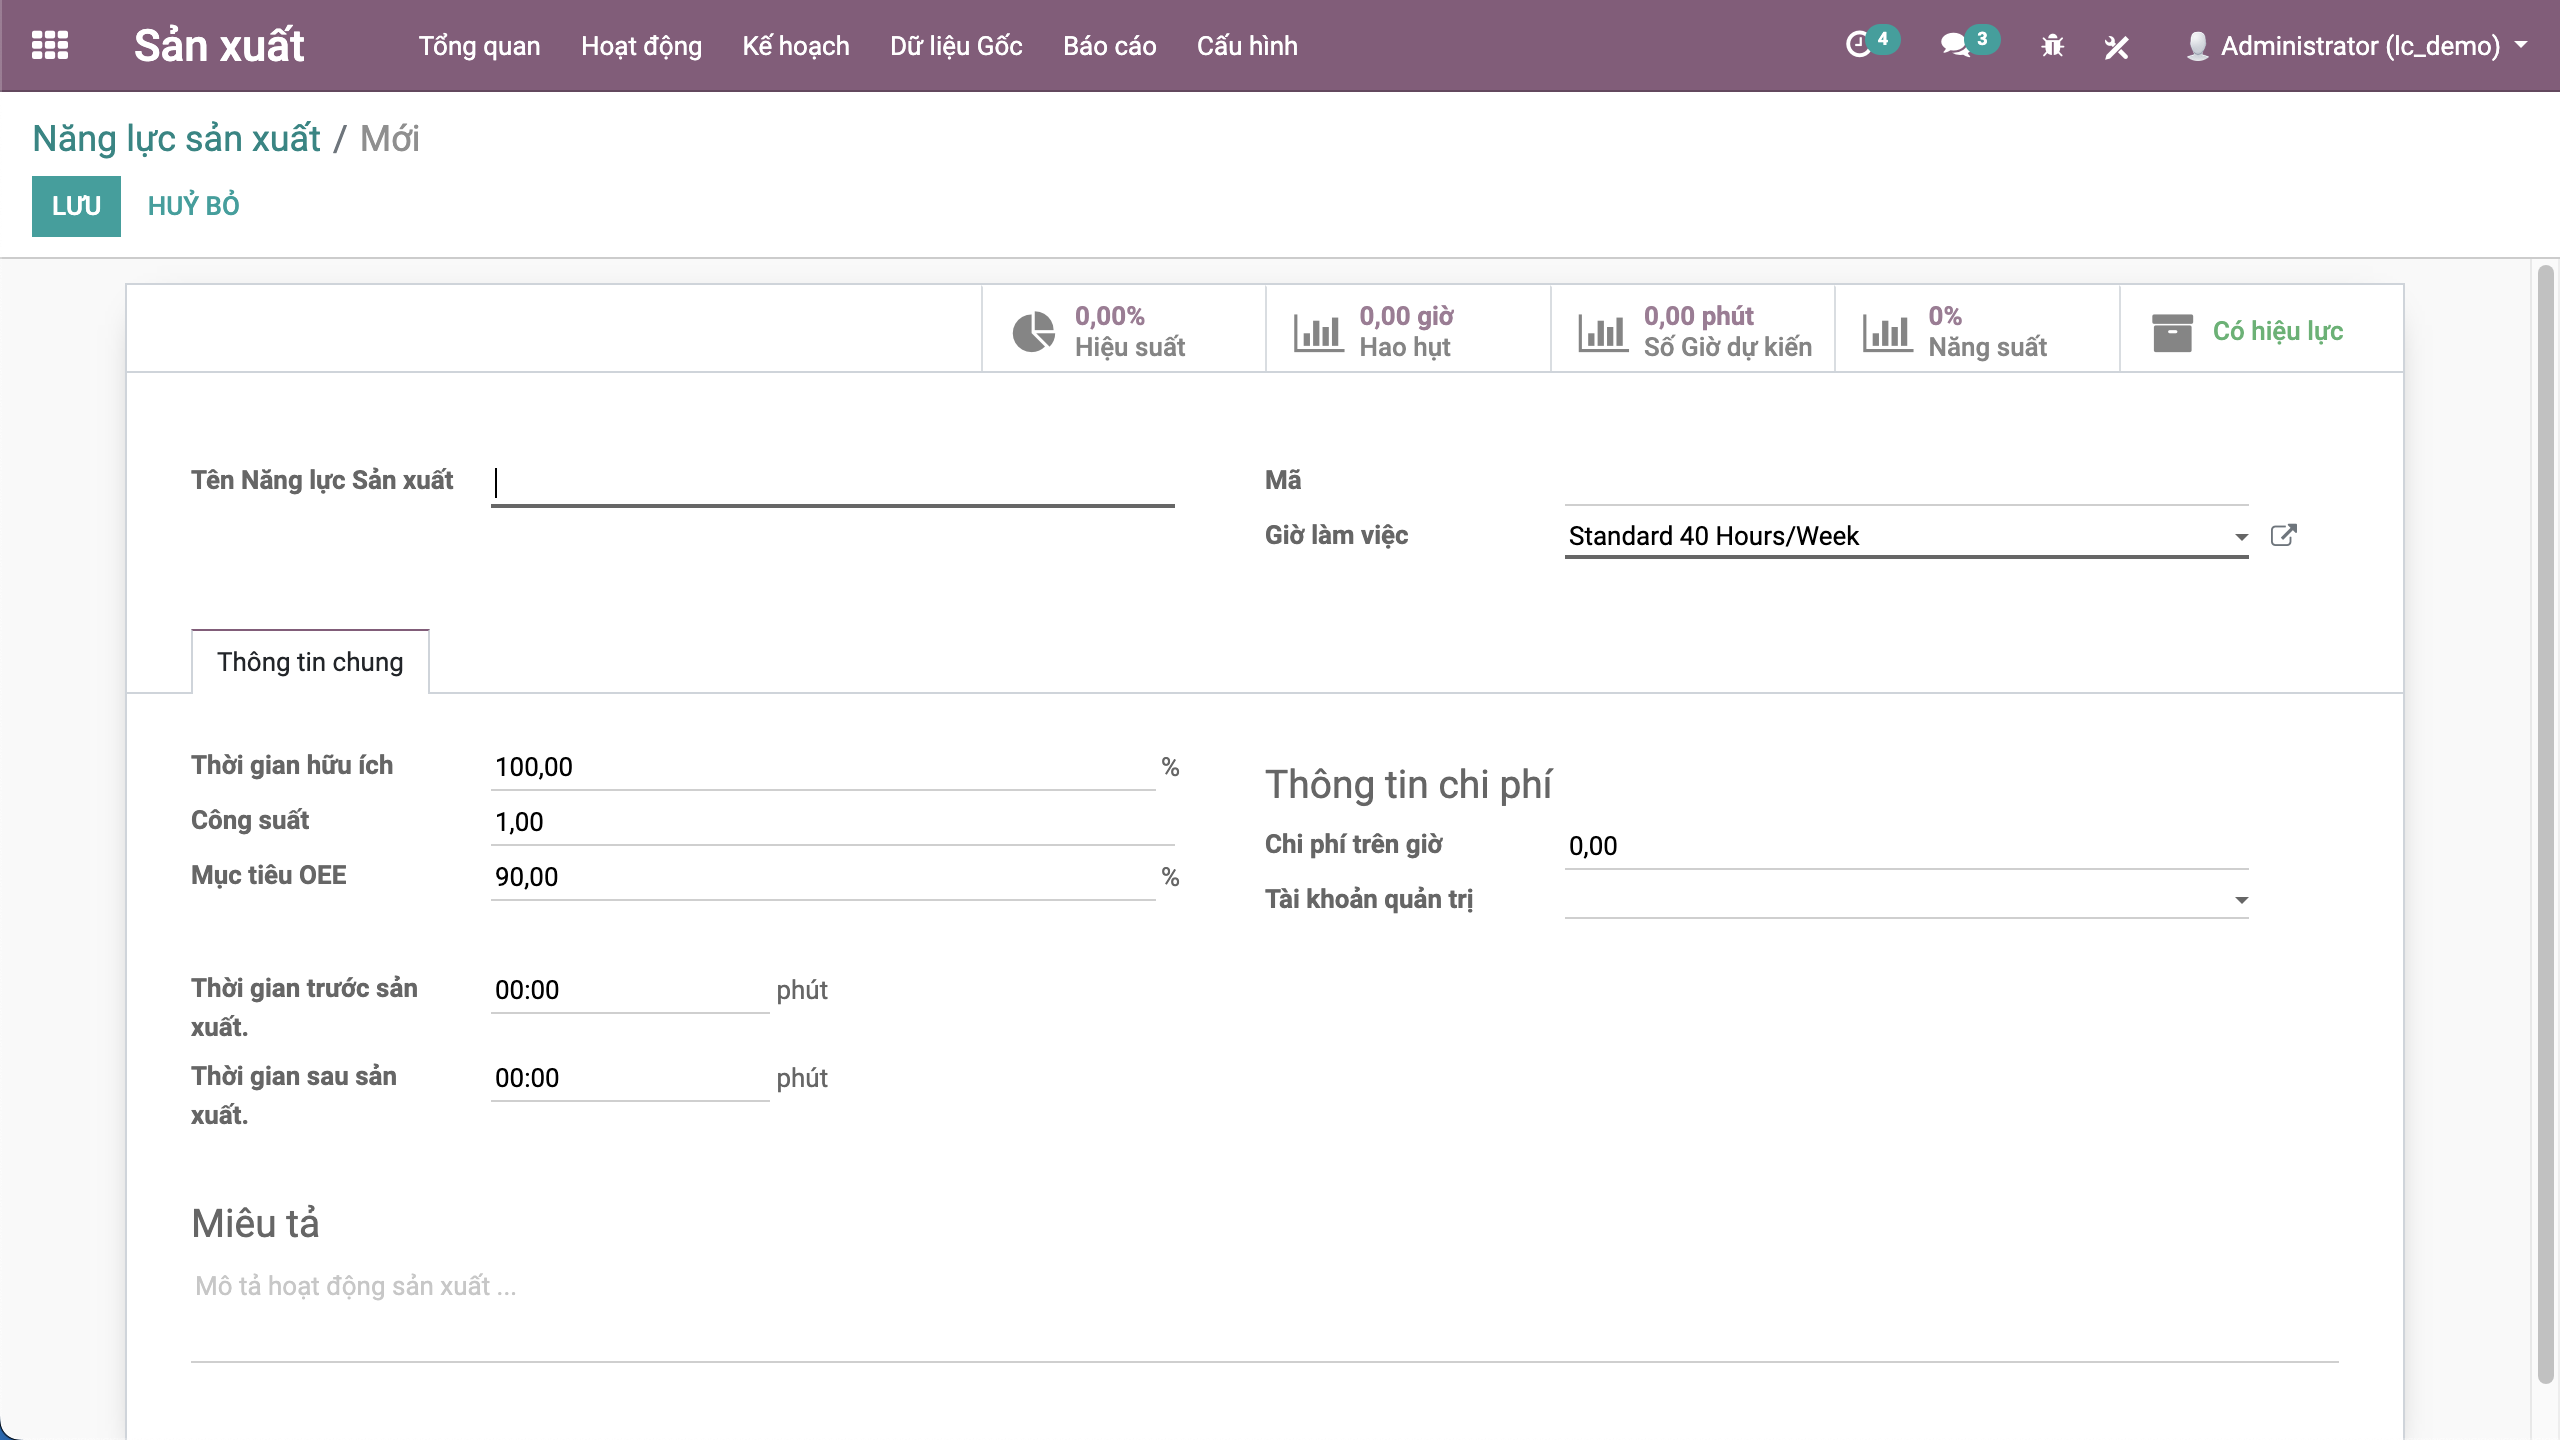
Task: Click the LƯU save button
Action: coord(76,206)
